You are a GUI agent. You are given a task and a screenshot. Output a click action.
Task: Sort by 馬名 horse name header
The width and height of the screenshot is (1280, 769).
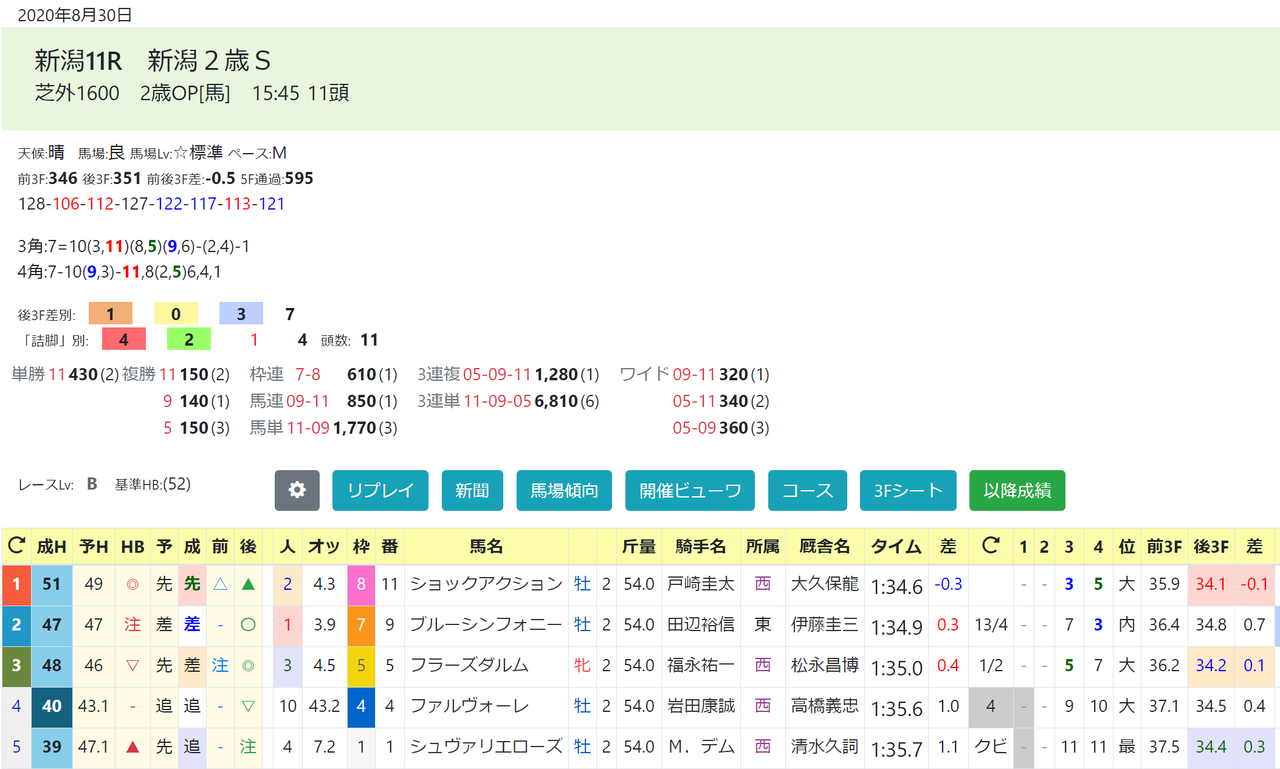tap(486, 546)
